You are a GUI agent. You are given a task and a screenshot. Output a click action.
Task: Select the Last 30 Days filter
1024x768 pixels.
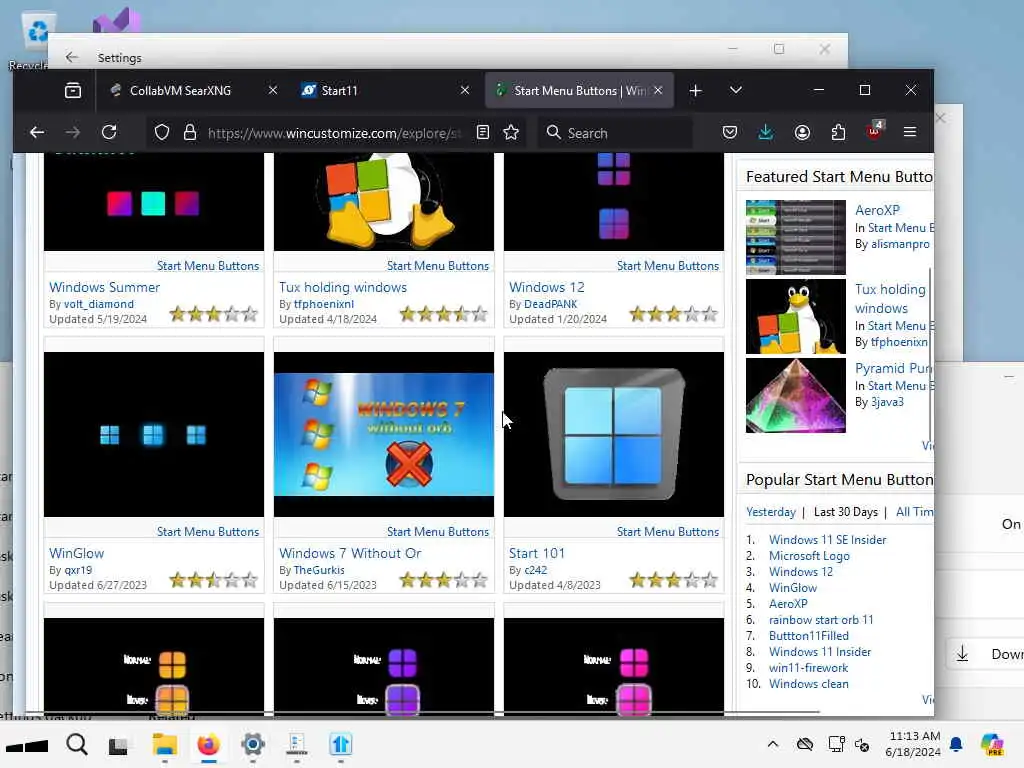click(x=846, y=512)
